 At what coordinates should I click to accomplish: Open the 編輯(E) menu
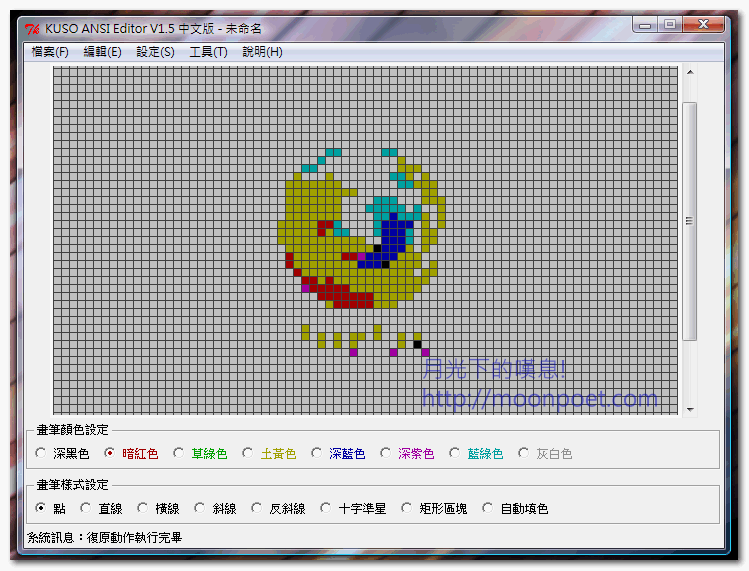[x=102, y=52]
